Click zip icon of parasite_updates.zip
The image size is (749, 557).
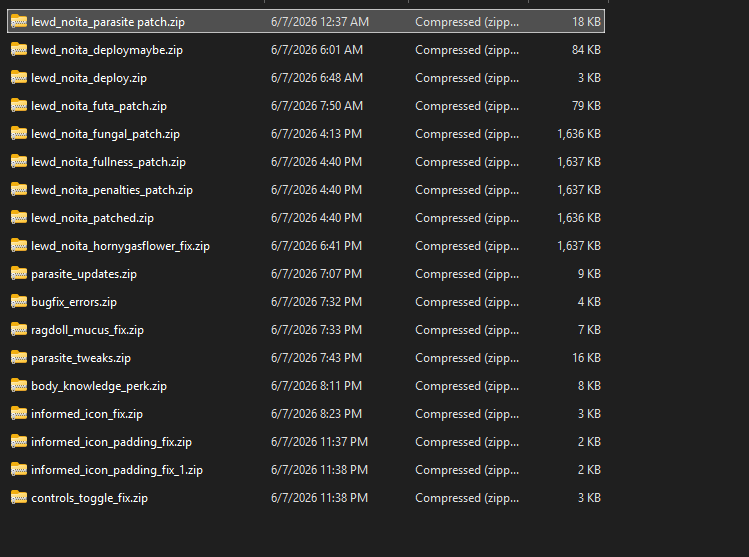19,274
